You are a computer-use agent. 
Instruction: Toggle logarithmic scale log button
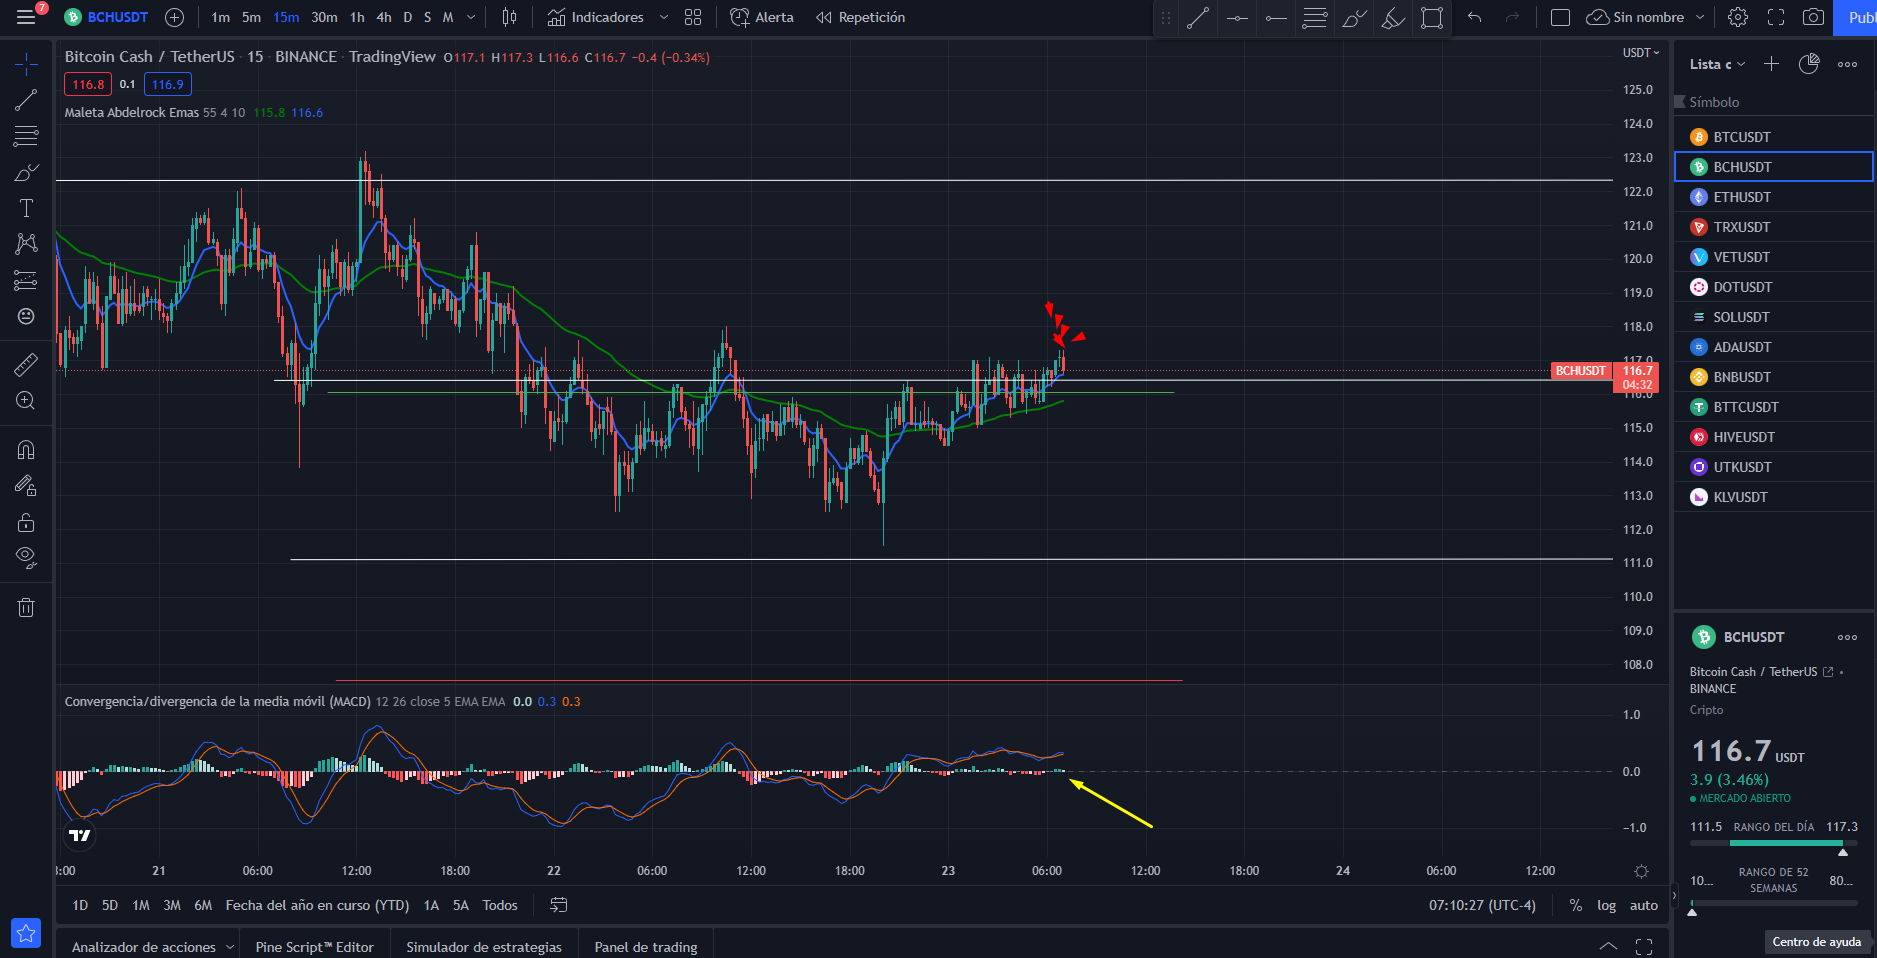coord(1606,905)
